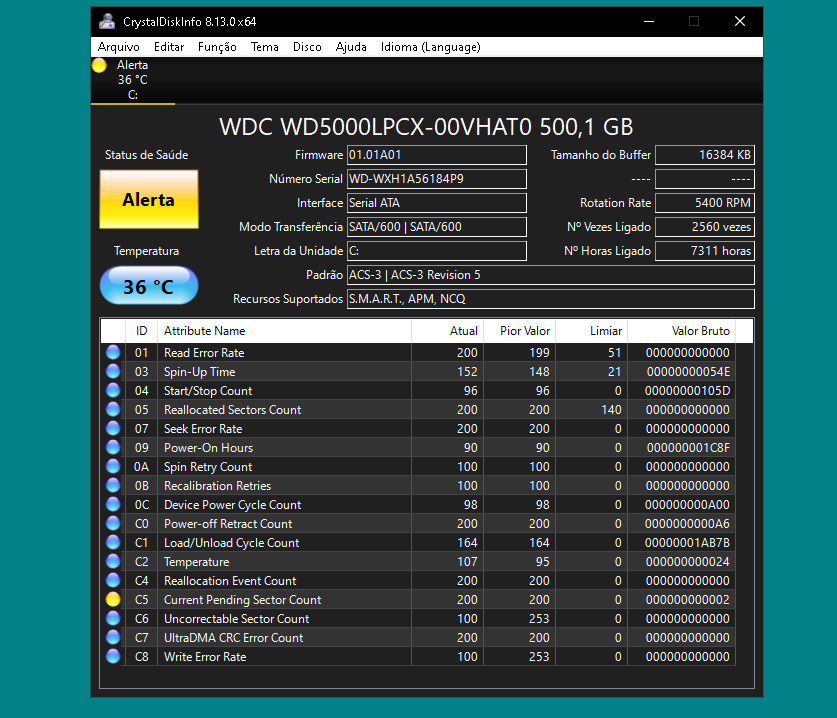
Task: Select the Uncorrectable Sector Count name
Action: pos(236,619)
